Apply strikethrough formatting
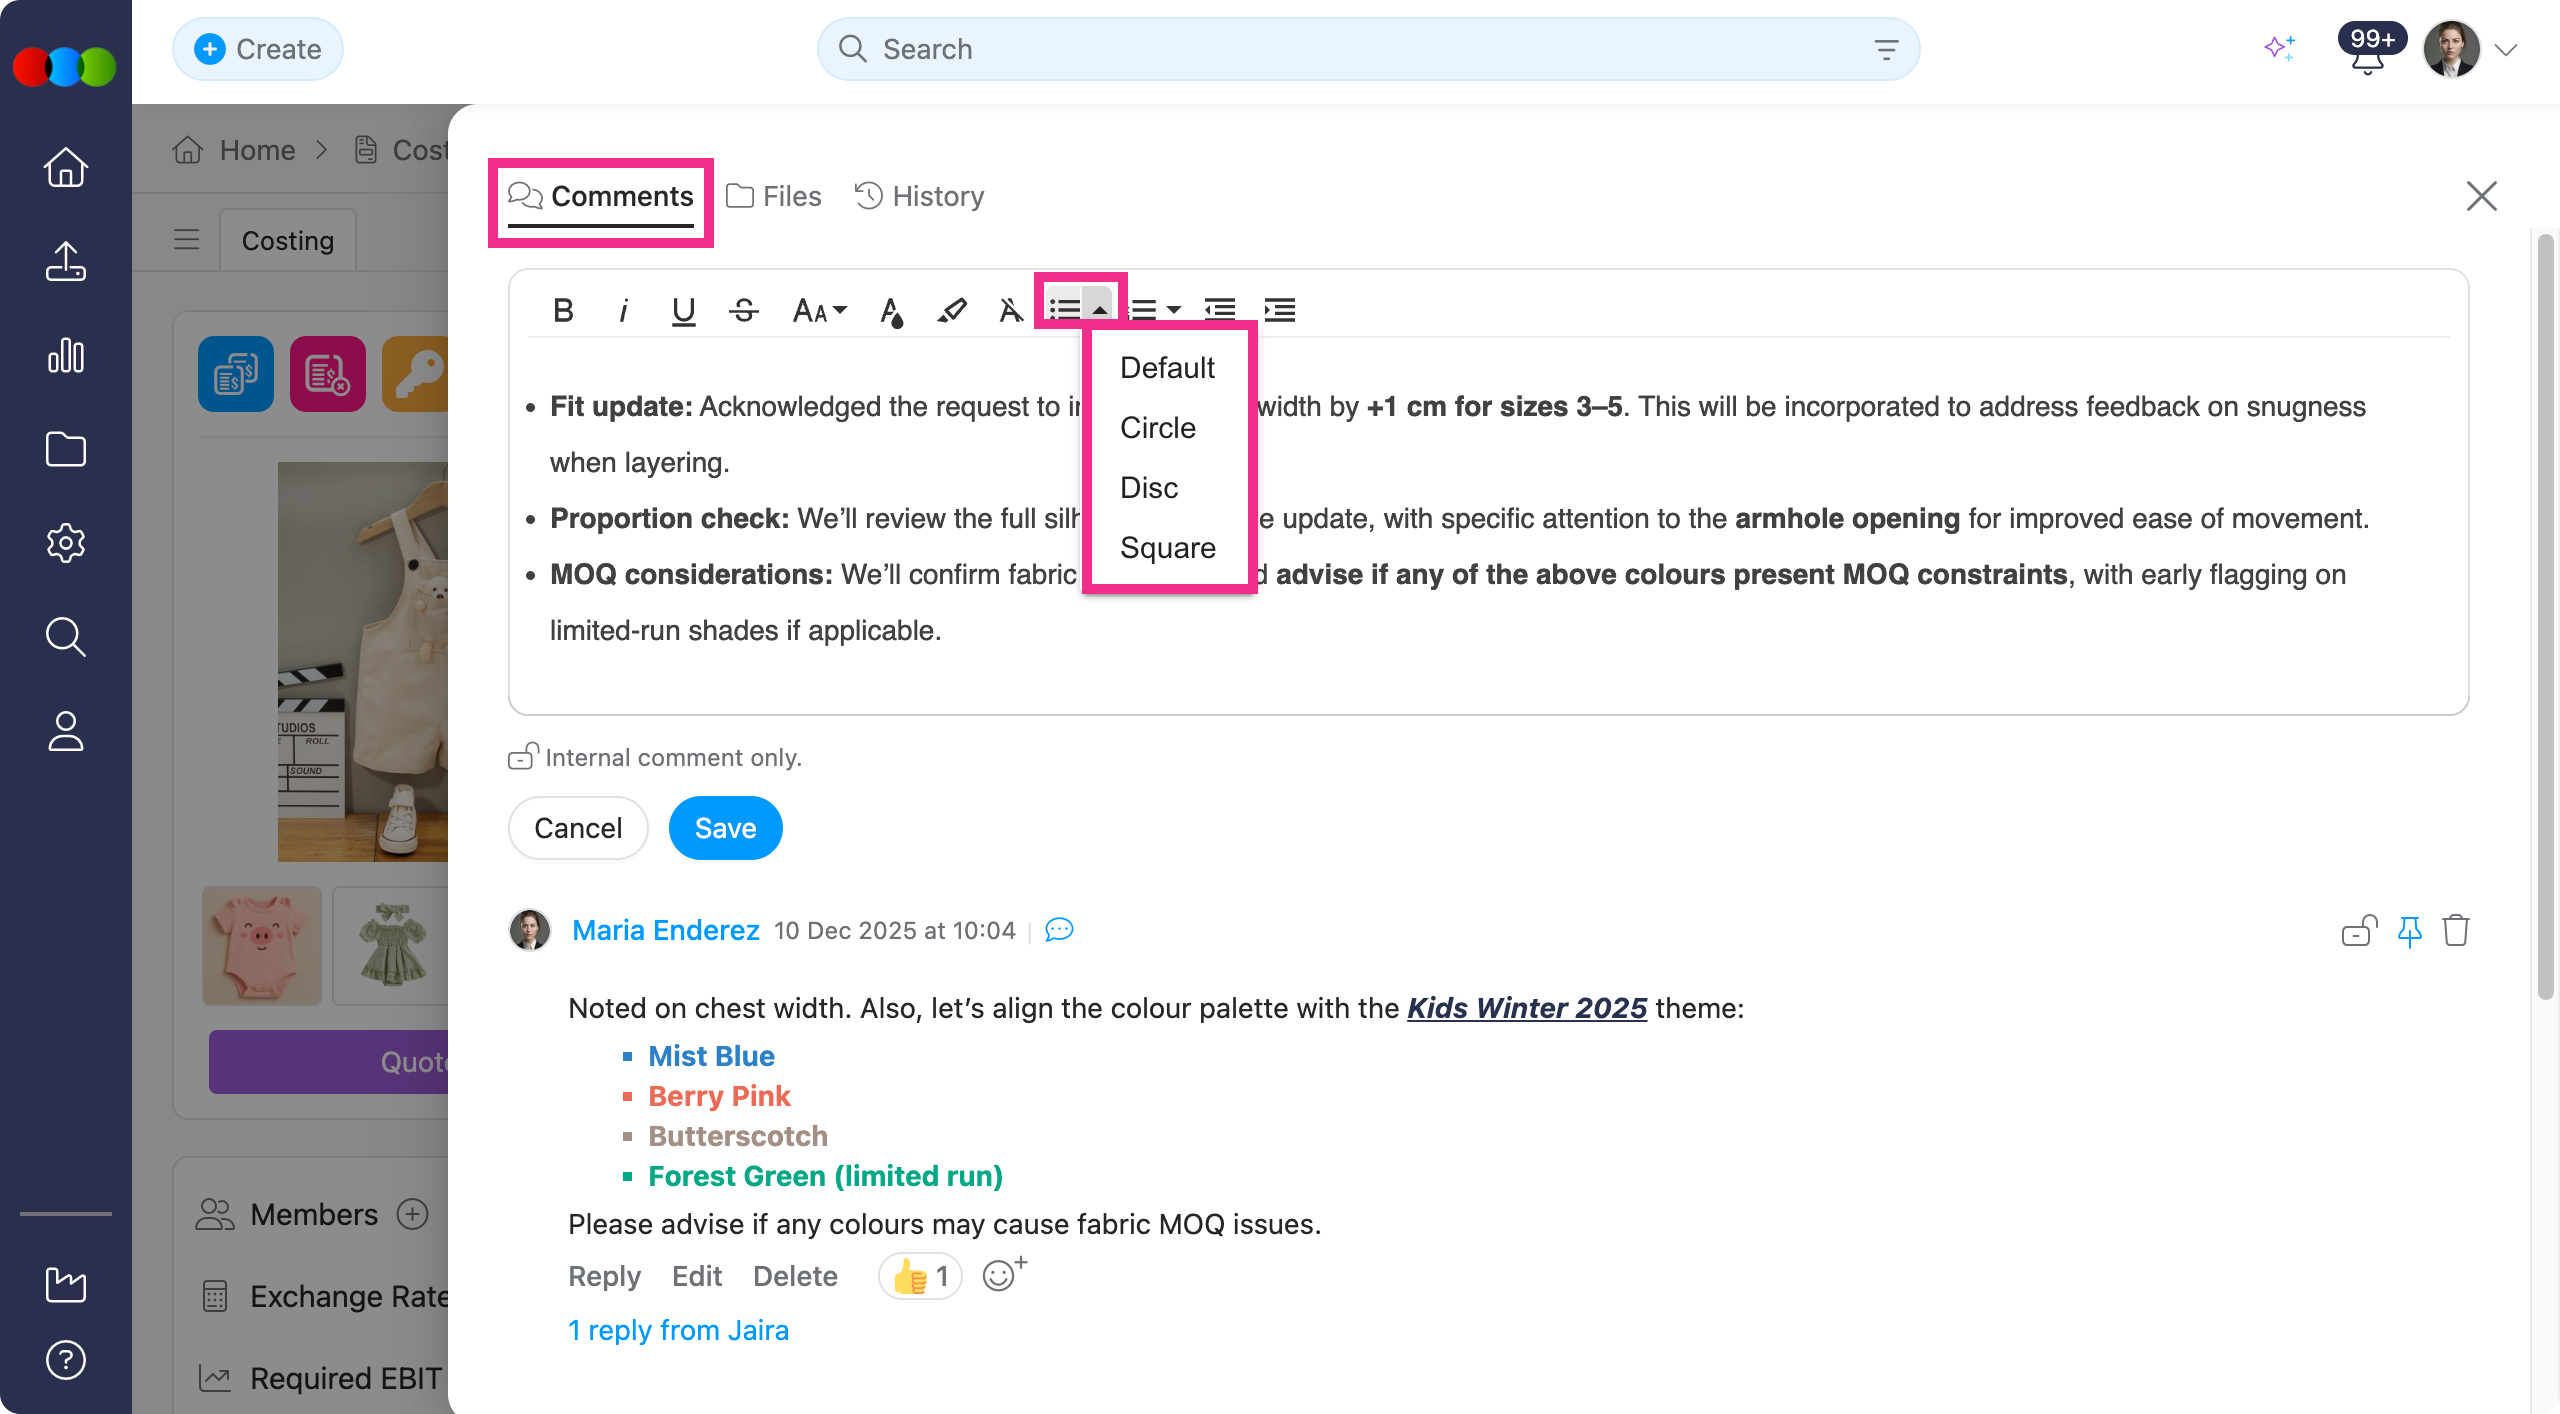Viewport: 2560px width, 1414px height. point(744,311)
